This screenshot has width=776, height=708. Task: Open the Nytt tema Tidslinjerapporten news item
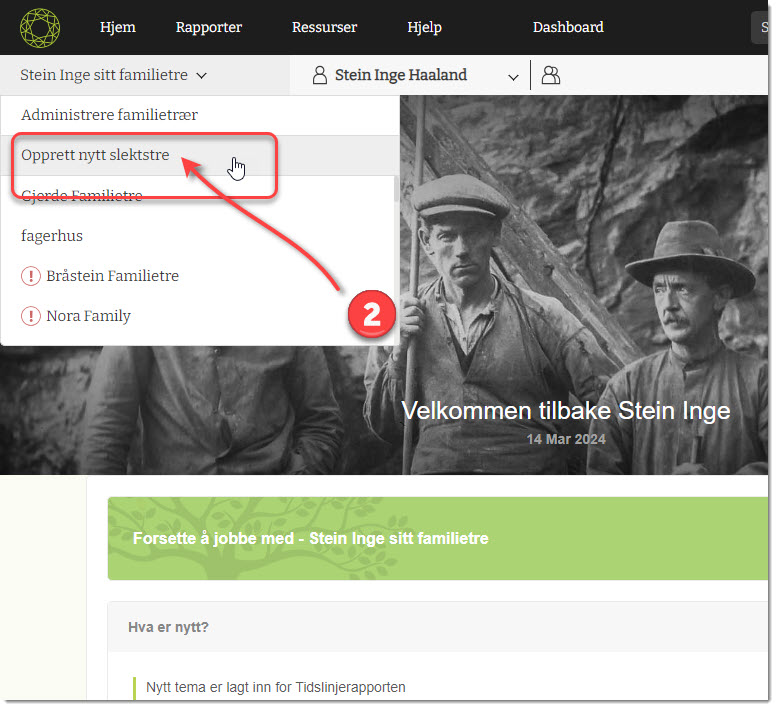275,687
